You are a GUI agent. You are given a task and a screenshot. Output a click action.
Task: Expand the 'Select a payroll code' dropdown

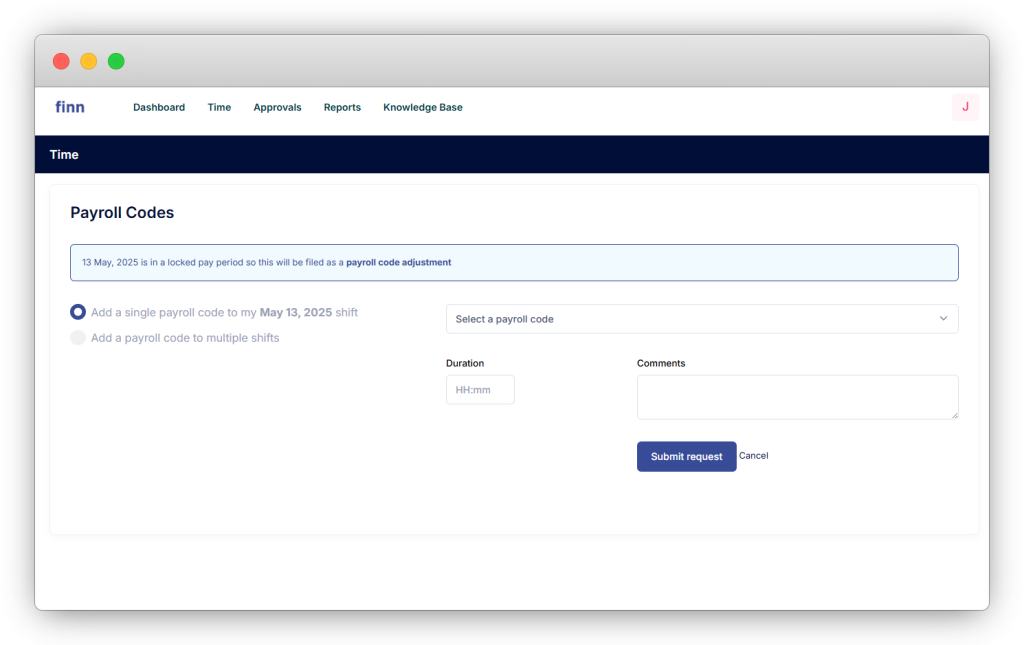[700, 319]
